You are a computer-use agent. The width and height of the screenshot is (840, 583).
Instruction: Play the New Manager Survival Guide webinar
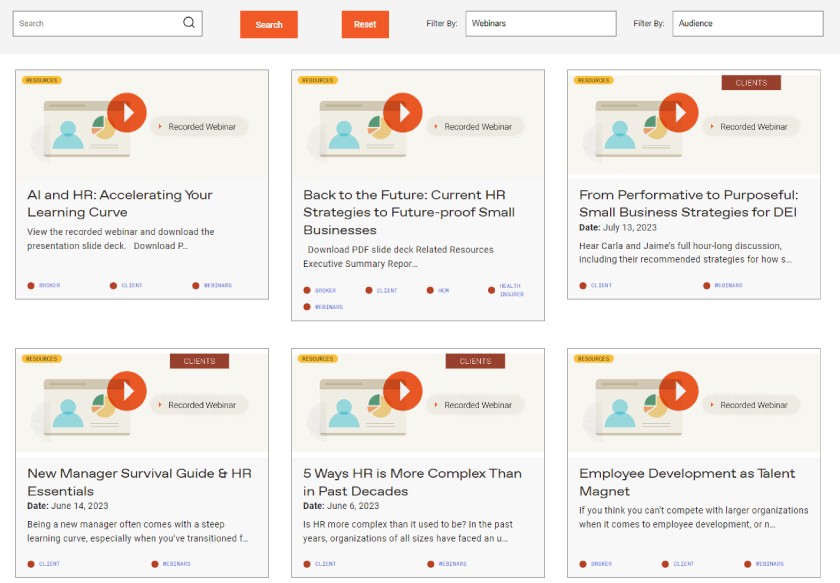tap(127, 391)
